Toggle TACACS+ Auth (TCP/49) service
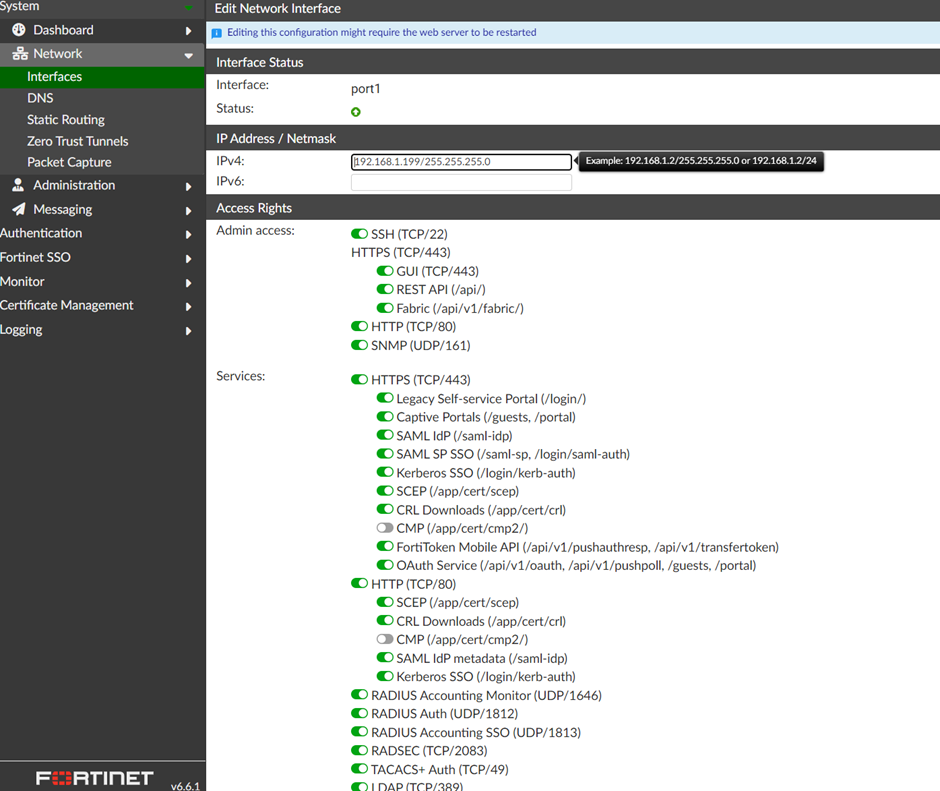This screenshot has width=940, height=791. [x=359, y=769]
